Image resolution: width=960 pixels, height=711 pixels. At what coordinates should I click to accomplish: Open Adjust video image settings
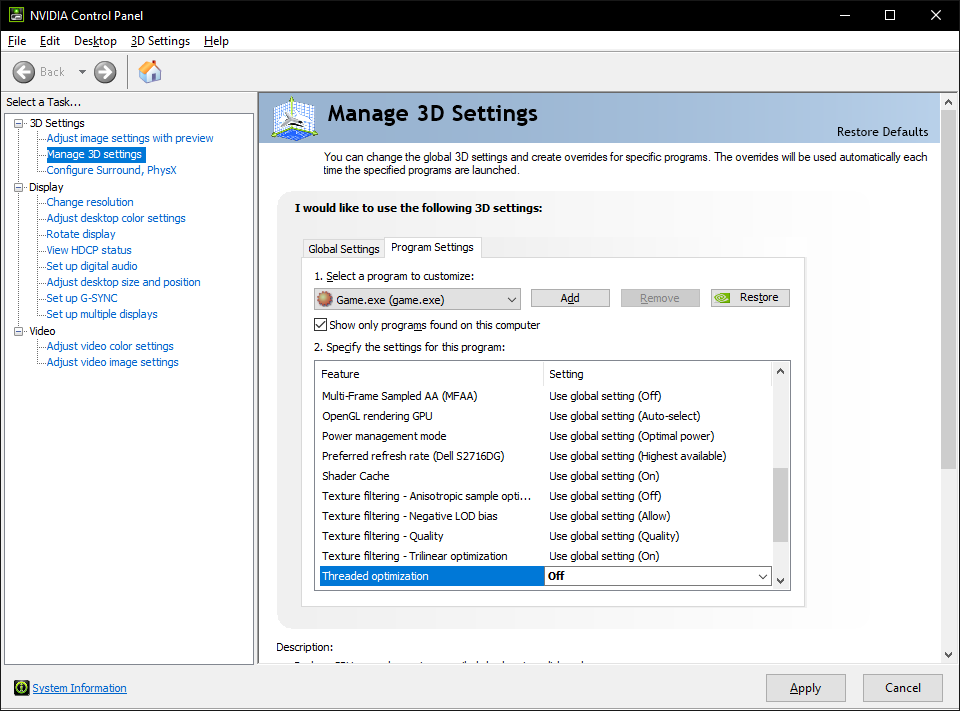113,362
